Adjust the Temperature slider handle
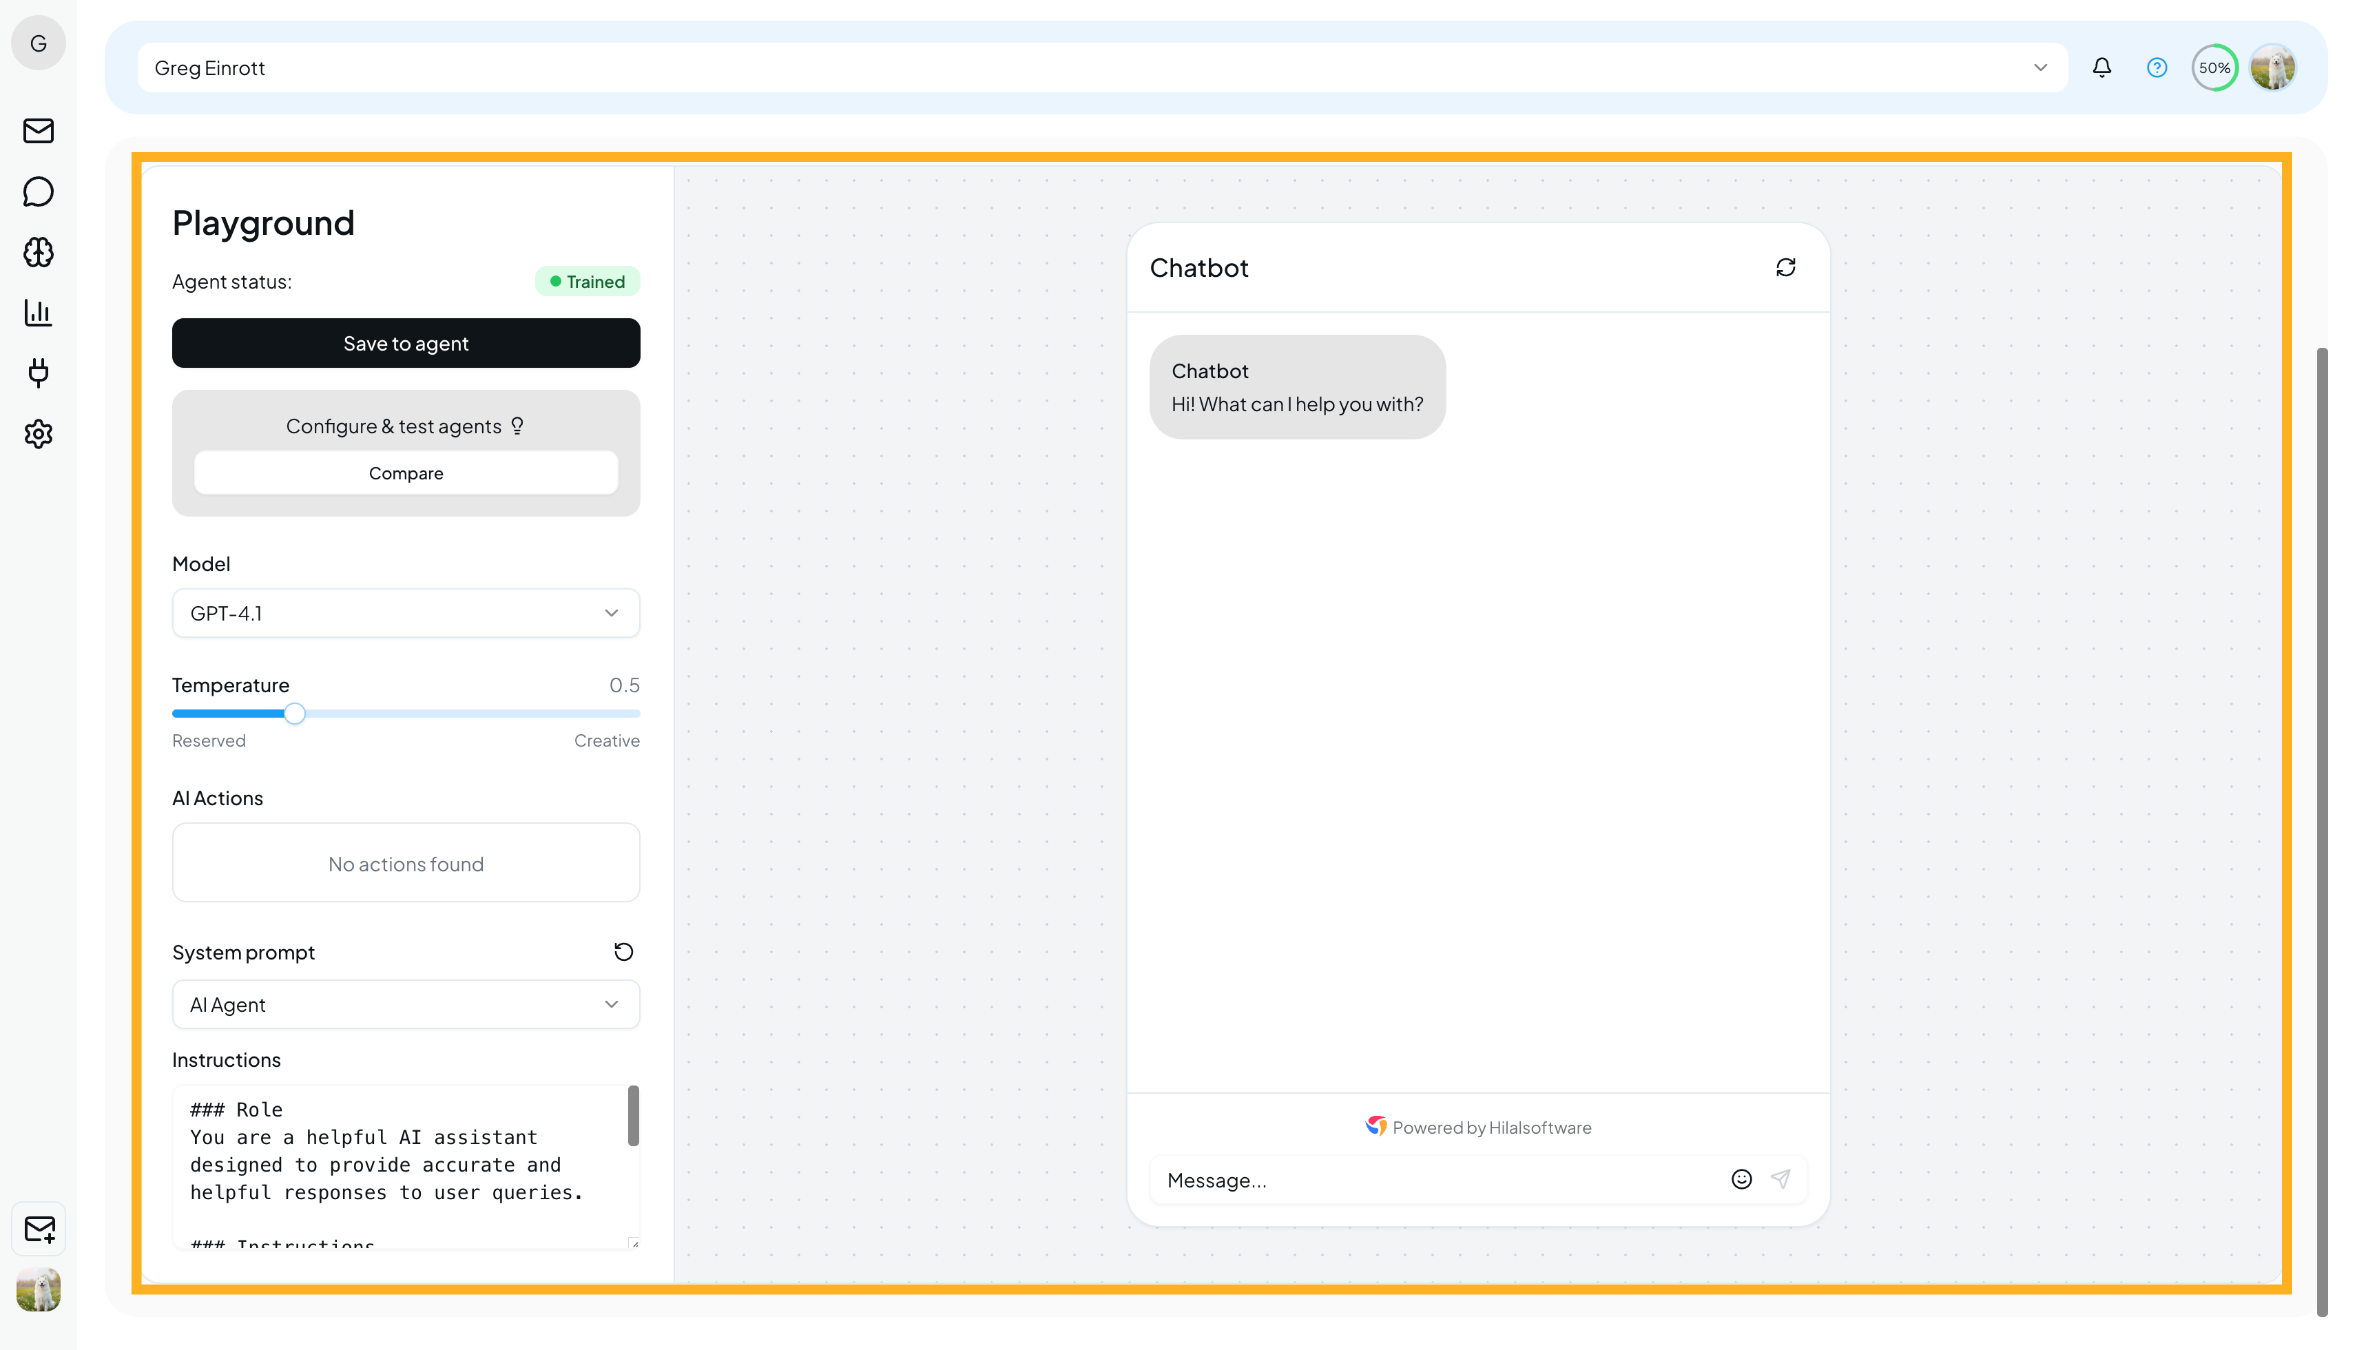The image size is (2355, 1350). [x=294, y=713]
